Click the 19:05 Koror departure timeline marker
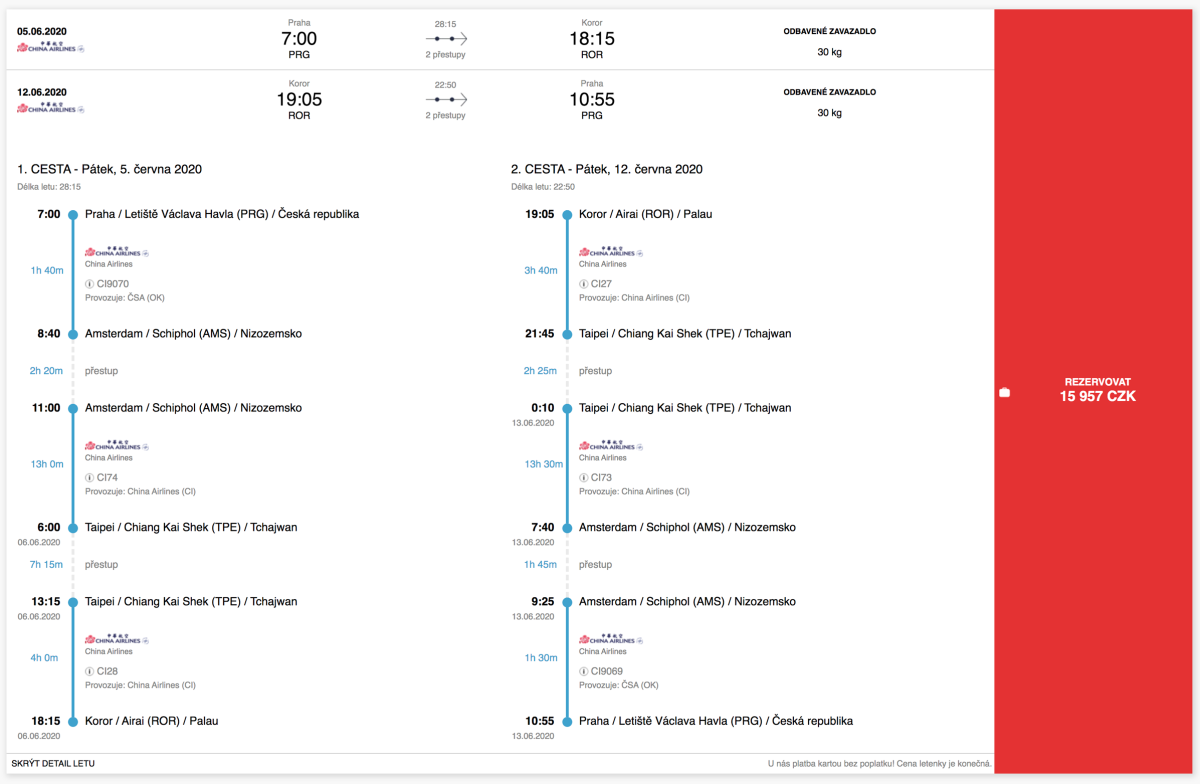The width and height of the screenshot is (1200, 784). [567, 214]
